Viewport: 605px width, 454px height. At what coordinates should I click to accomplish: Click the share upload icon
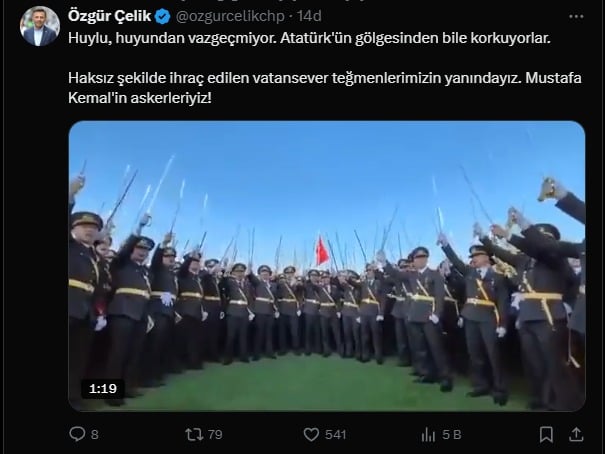pyautogui.click(x=576, y=434)
